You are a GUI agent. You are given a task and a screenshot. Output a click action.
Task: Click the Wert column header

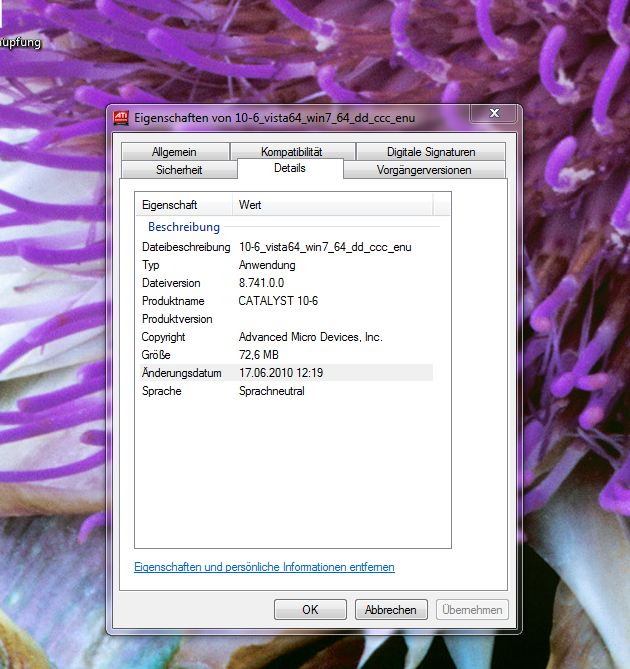(x=333, y=205)
